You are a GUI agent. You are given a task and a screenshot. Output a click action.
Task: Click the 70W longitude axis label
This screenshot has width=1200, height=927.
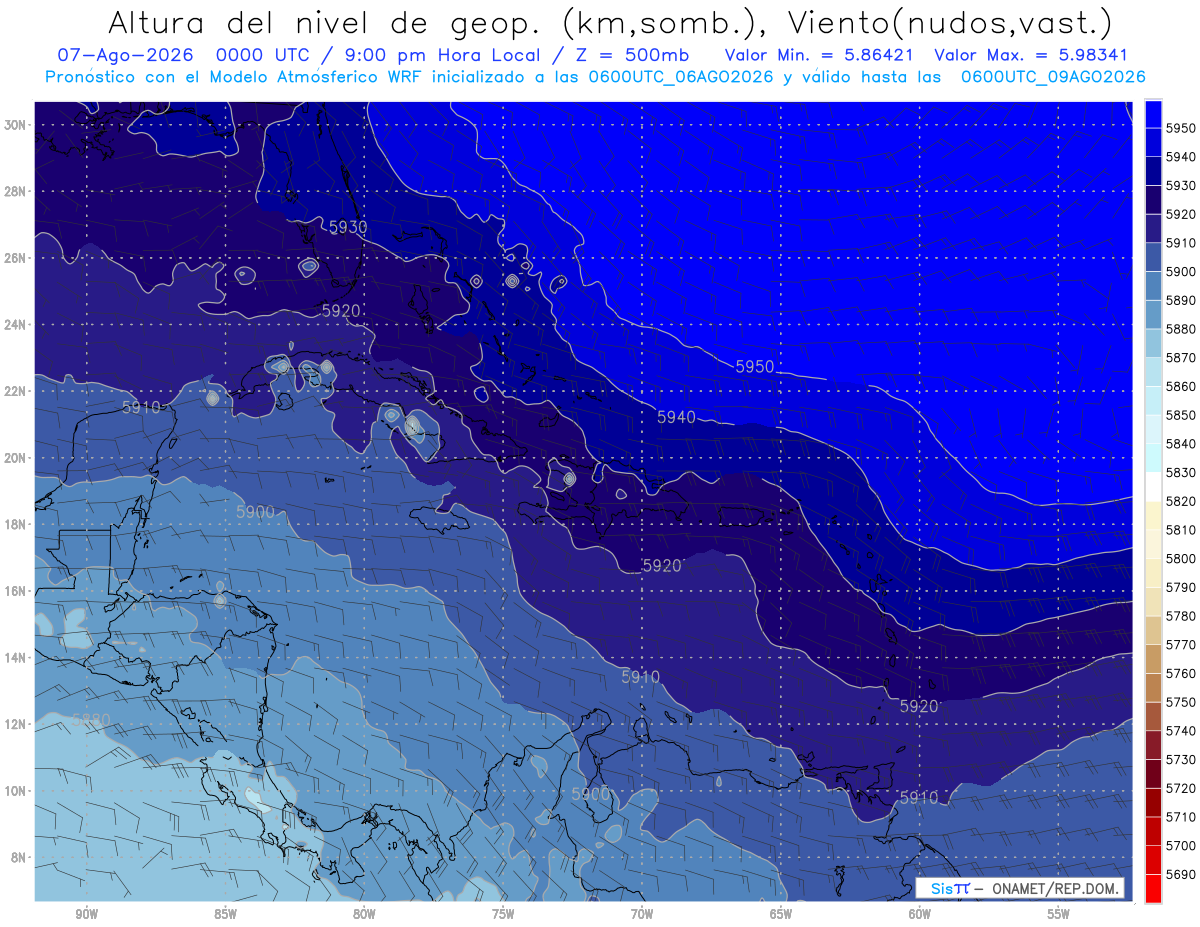point(642,914)
